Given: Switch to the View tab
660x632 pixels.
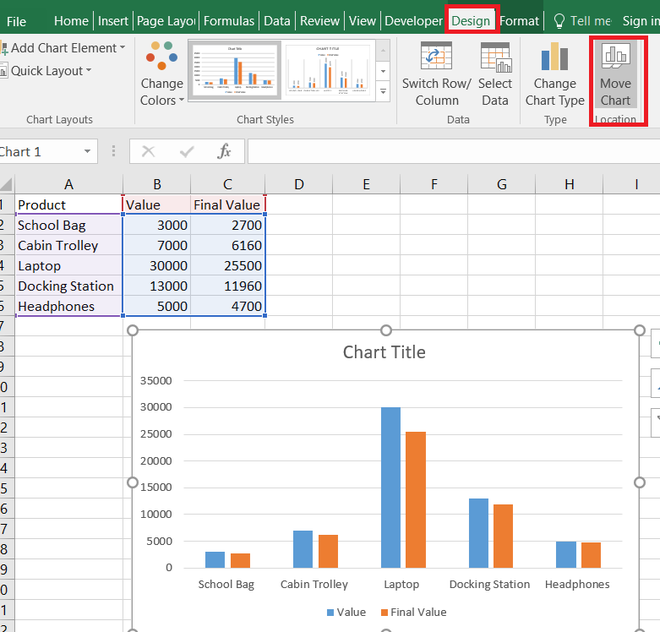Looking at the screenshot, I should [362, 21].
